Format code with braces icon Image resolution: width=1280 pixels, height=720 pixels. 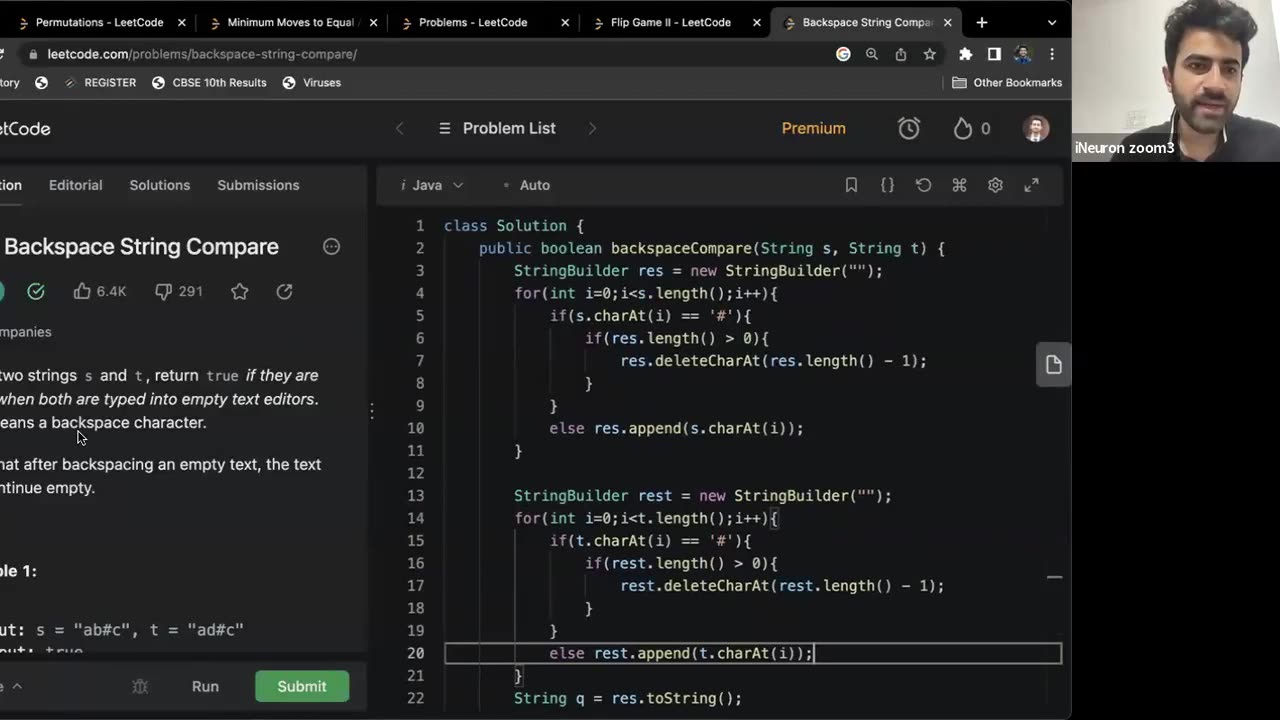coord(887,185)
